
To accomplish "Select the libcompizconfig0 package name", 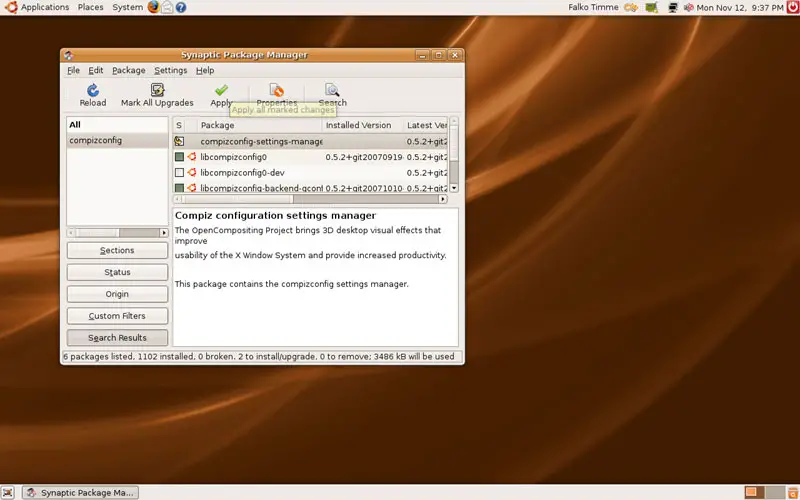I will point(233,157).
